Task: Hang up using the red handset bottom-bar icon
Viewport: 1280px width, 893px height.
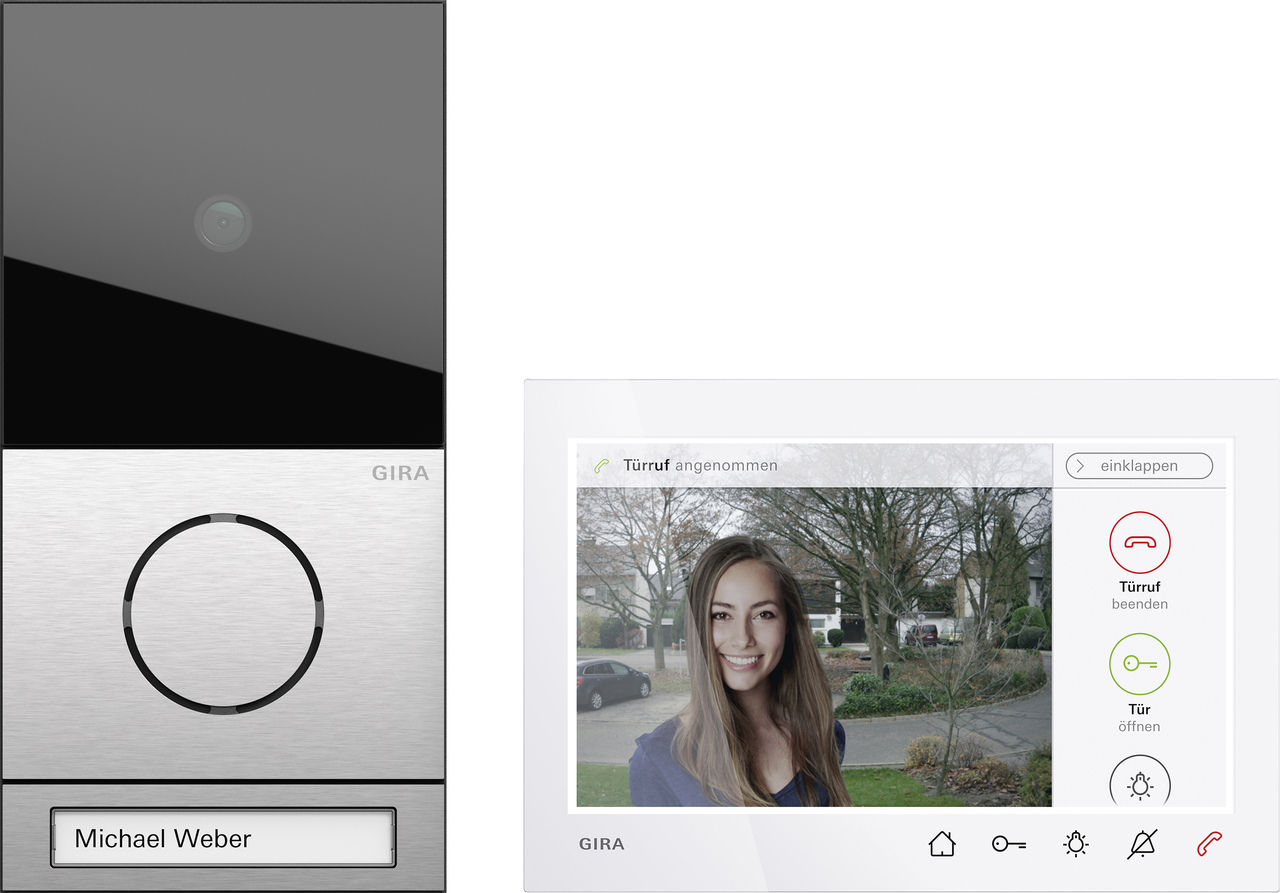Action: pos(1208,844)
